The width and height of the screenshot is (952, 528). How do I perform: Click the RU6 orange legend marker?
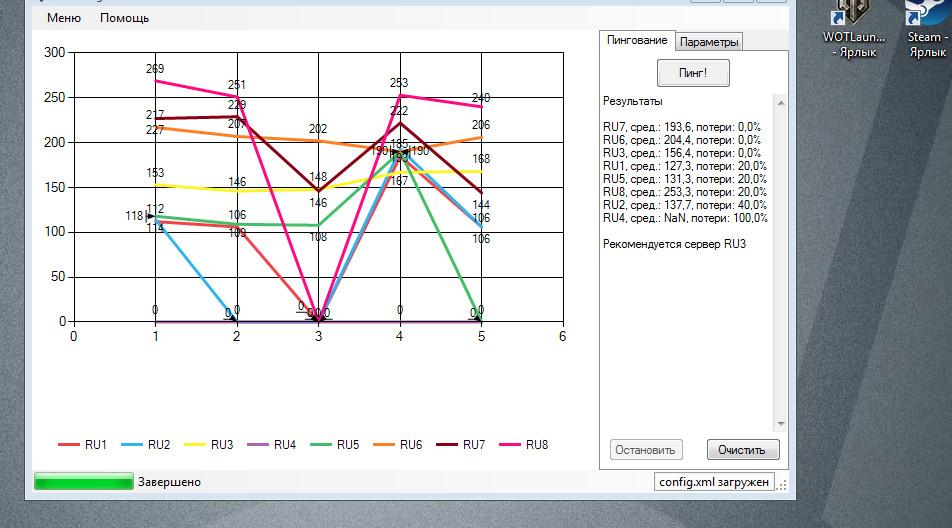[384, 445]
